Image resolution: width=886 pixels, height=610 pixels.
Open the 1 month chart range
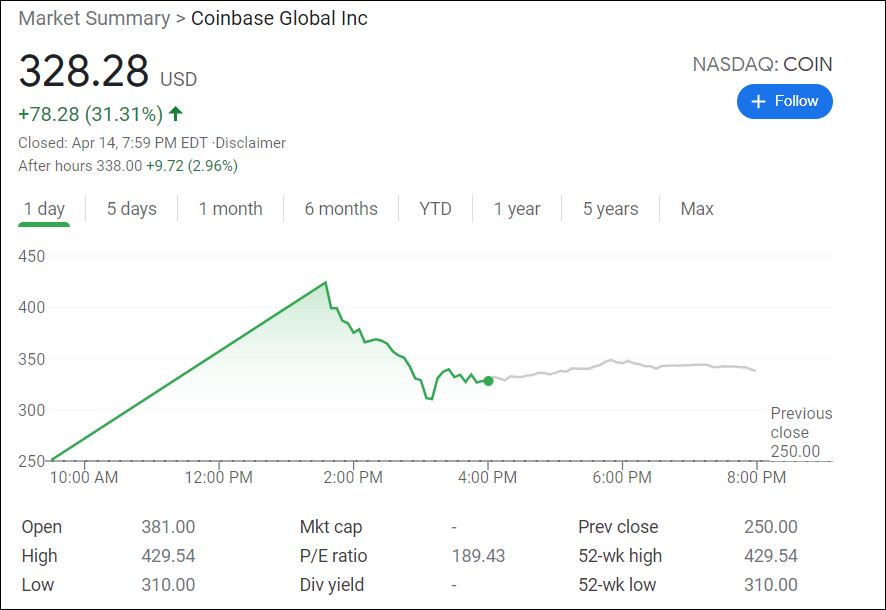point(230,209)
